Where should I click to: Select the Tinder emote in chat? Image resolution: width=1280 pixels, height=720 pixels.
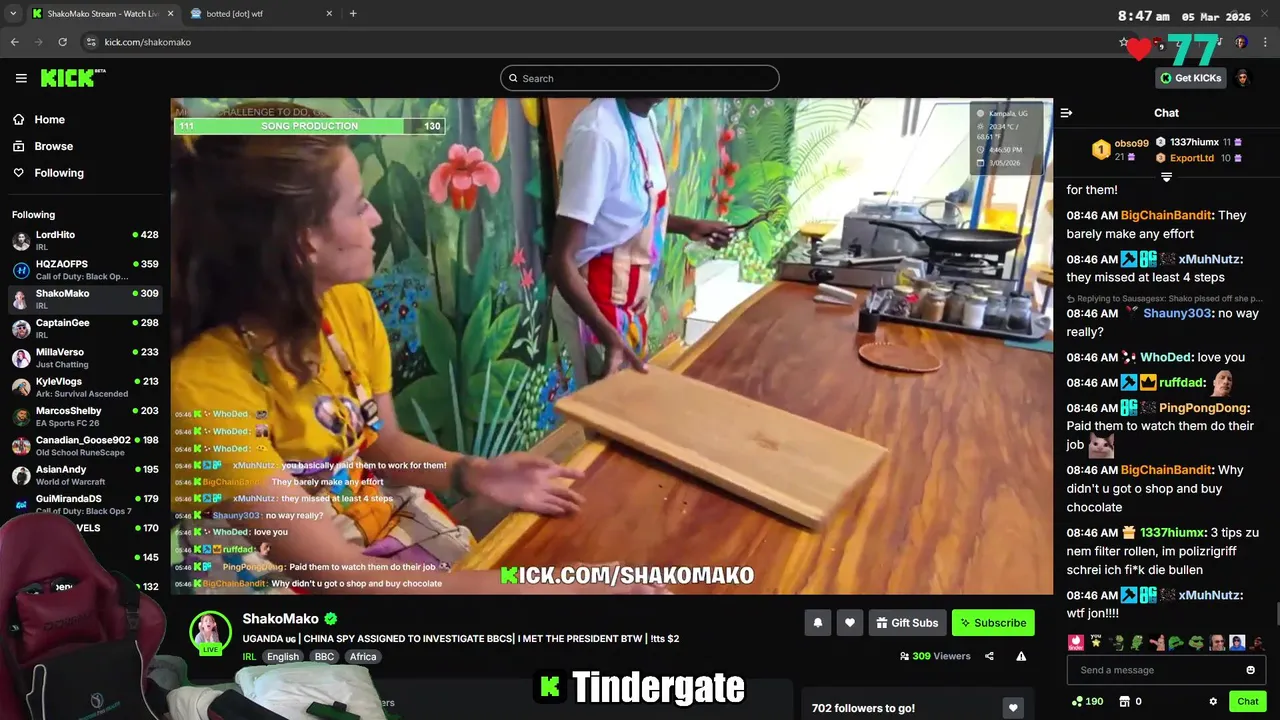point(1076,642)
